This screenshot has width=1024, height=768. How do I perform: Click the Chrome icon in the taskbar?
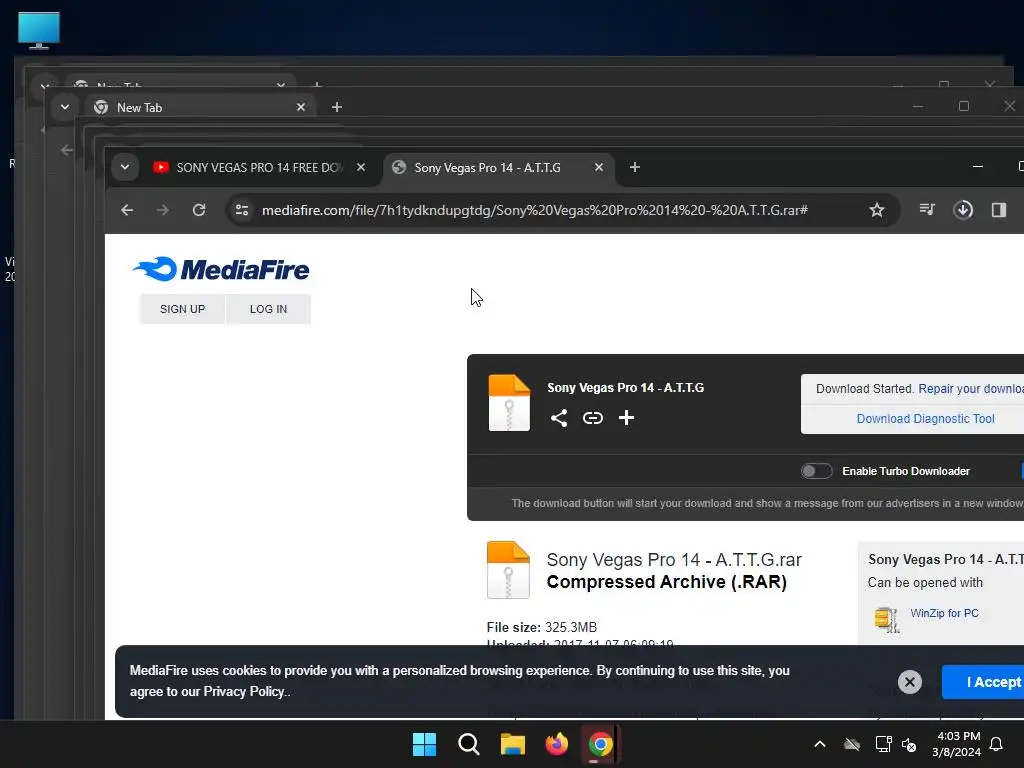pos(600,744)
